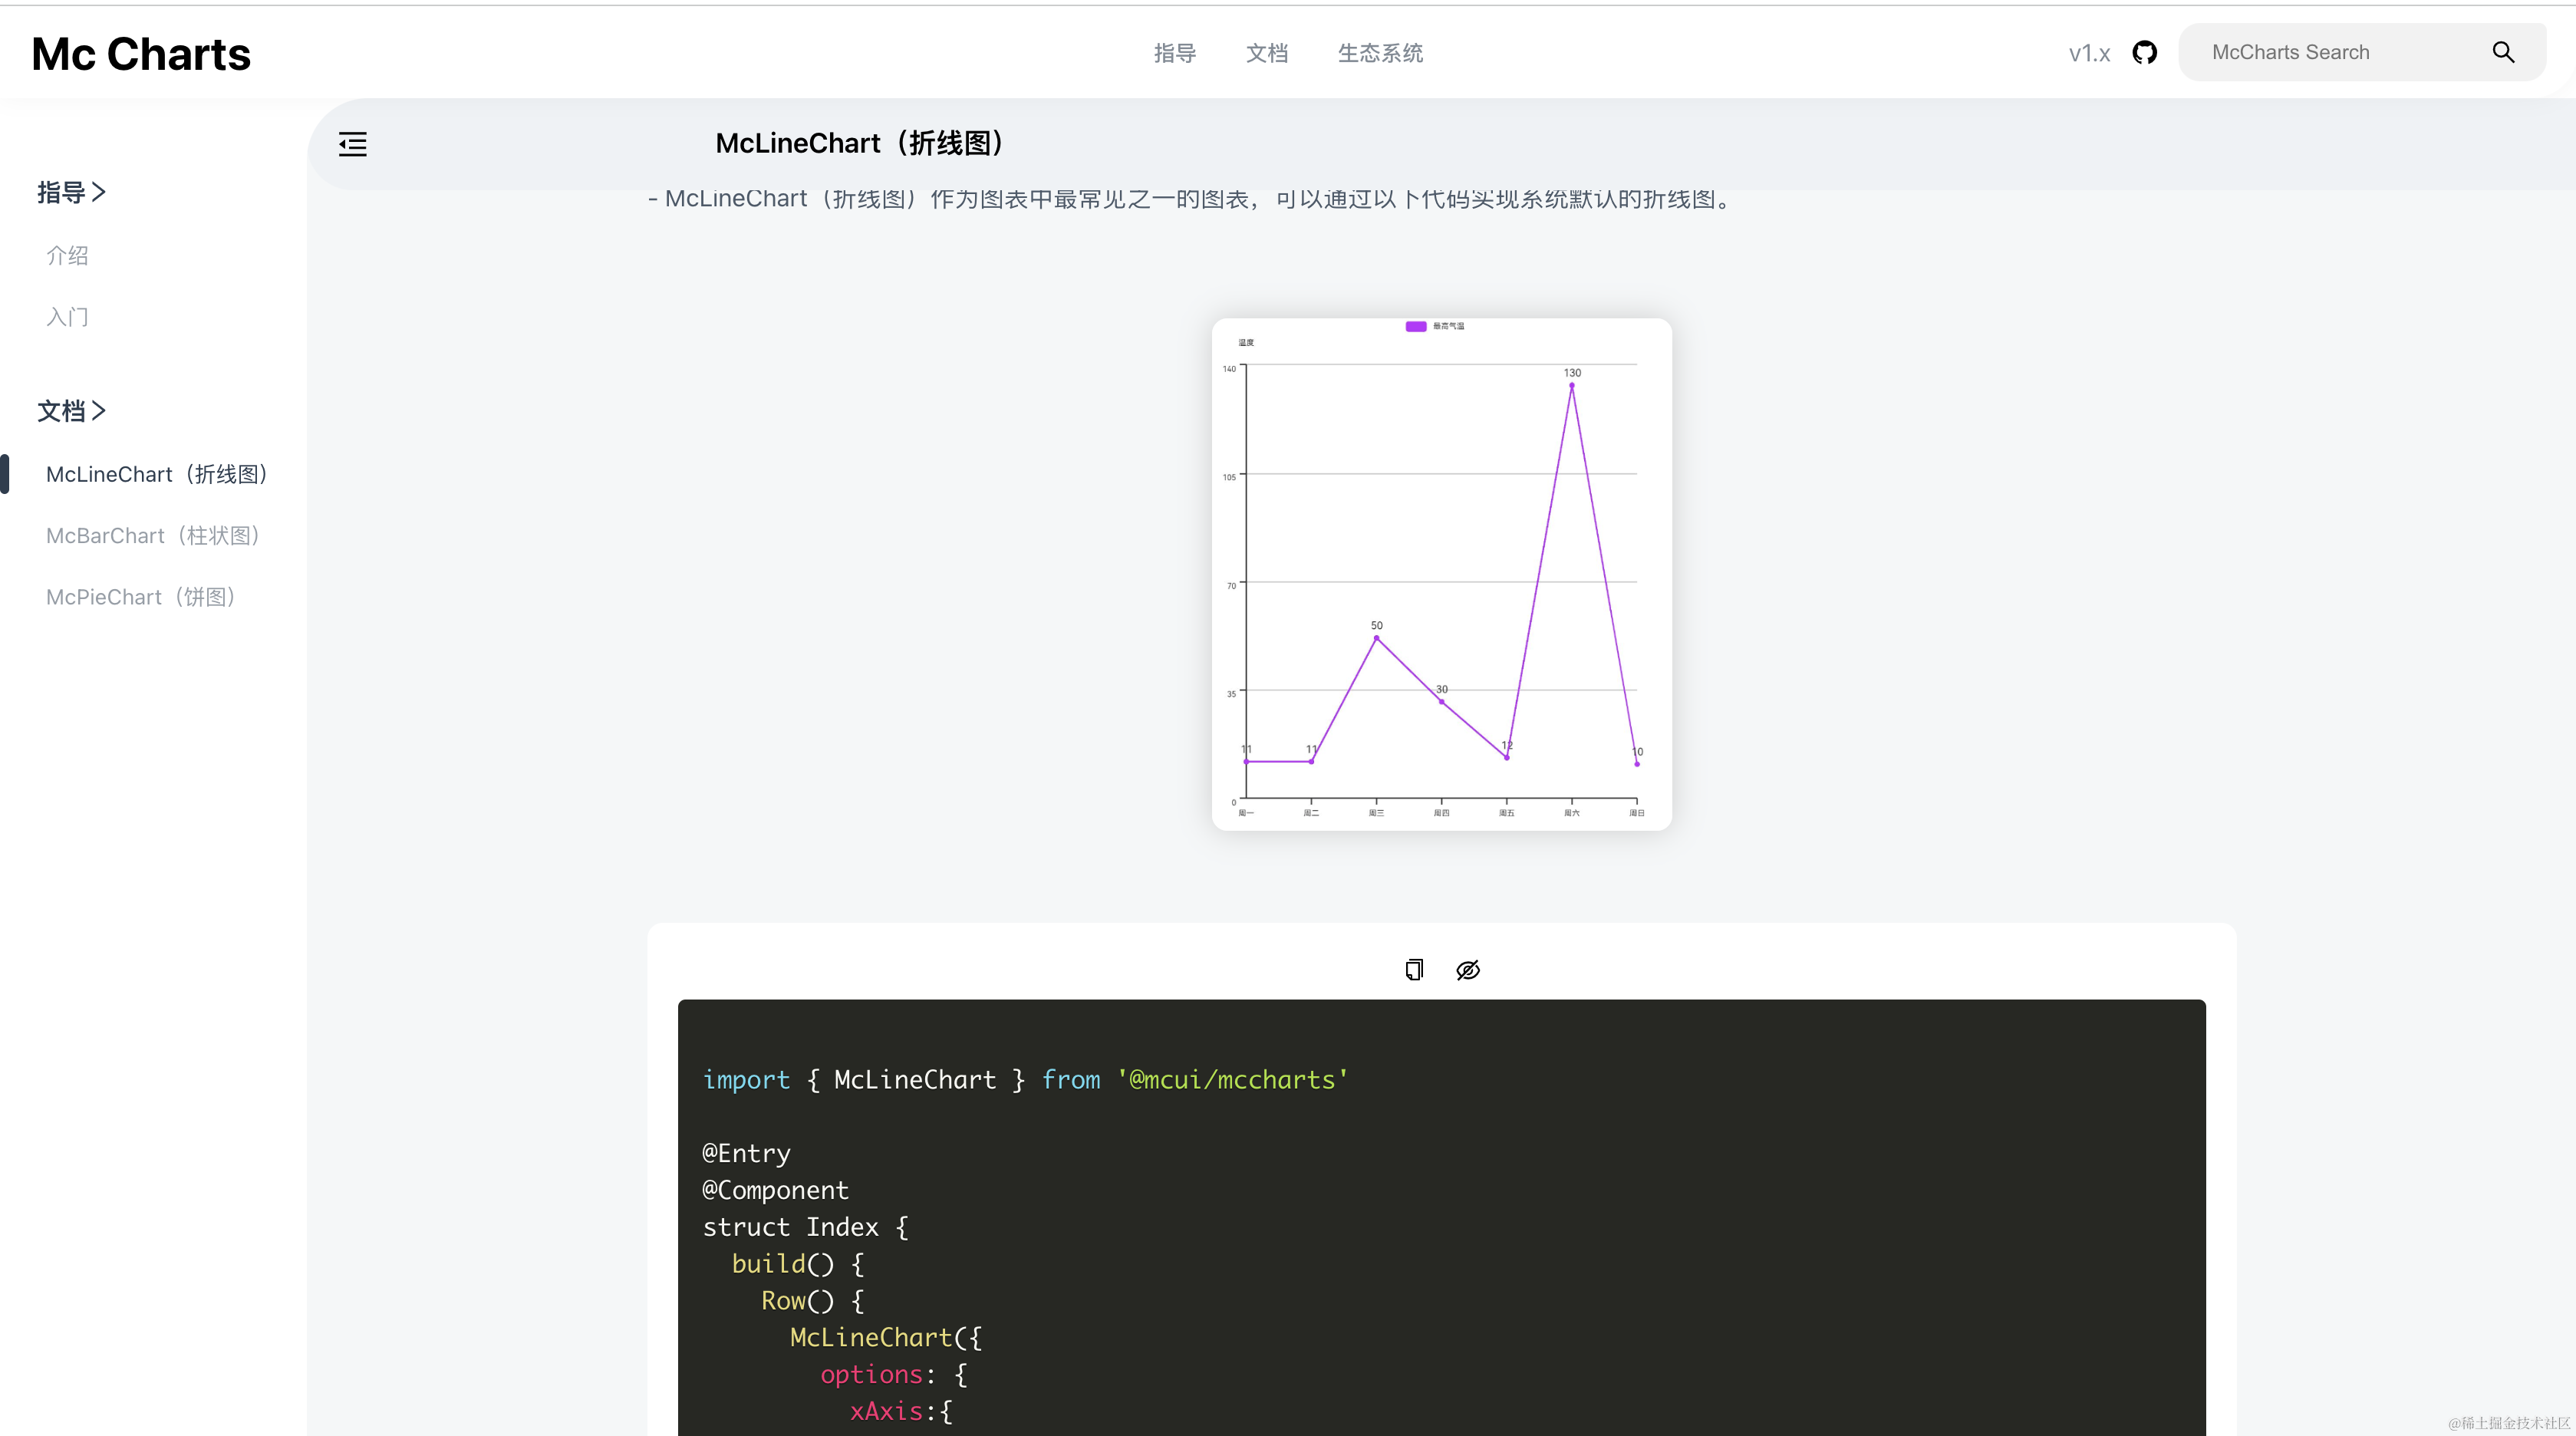Viewport: 2576px width, 1436px height.
Task: Collapse sidebar with menu fold icon
Action: tap(353, 144)
